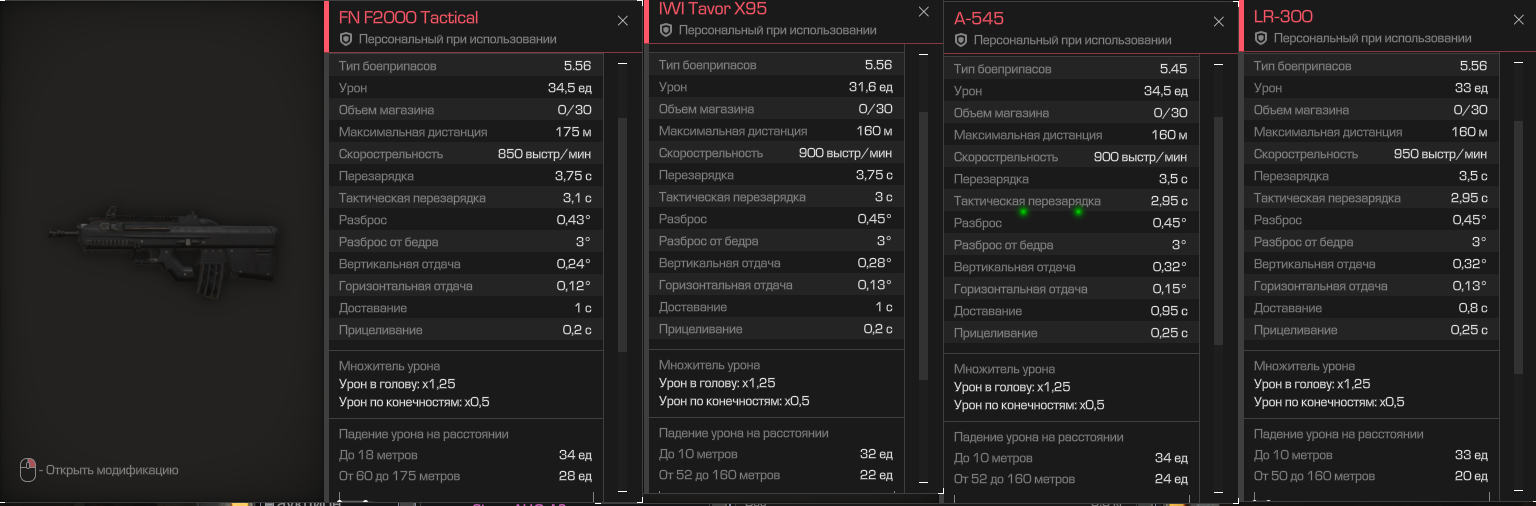
Task: Click Падение урона на расстоянии heading in A-545 panel
Action: [1039, 437]
